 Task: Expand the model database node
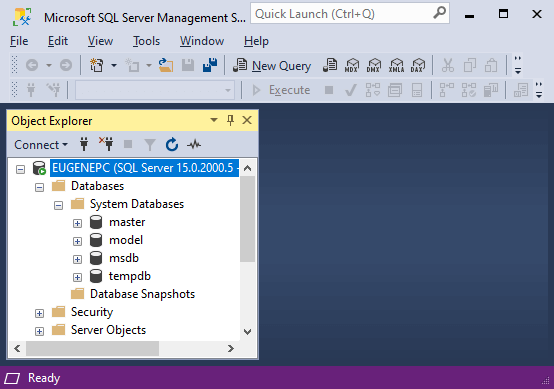tap(77, 241)
